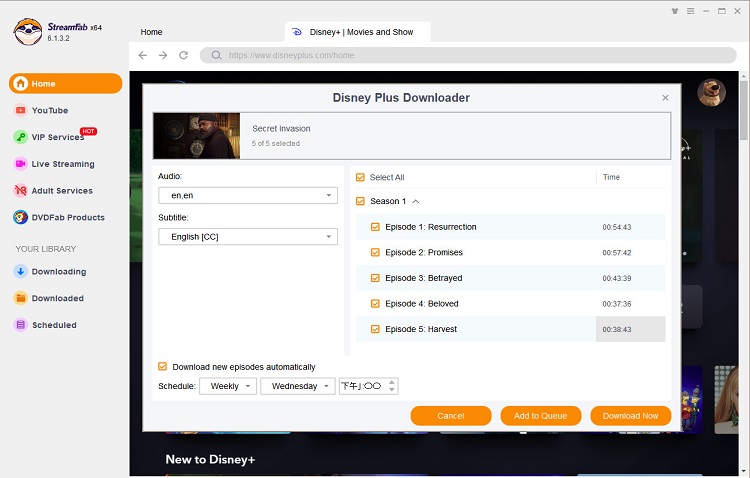Click the HOT badge on VIP Services
750x478 pixels.
pos(88,131)
